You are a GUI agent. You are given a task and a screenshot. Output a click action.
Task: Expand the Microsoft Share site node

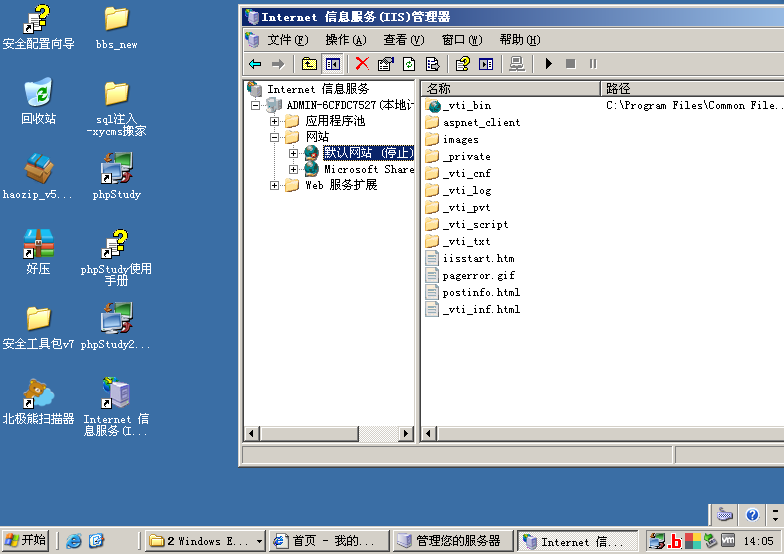[293, 170]
